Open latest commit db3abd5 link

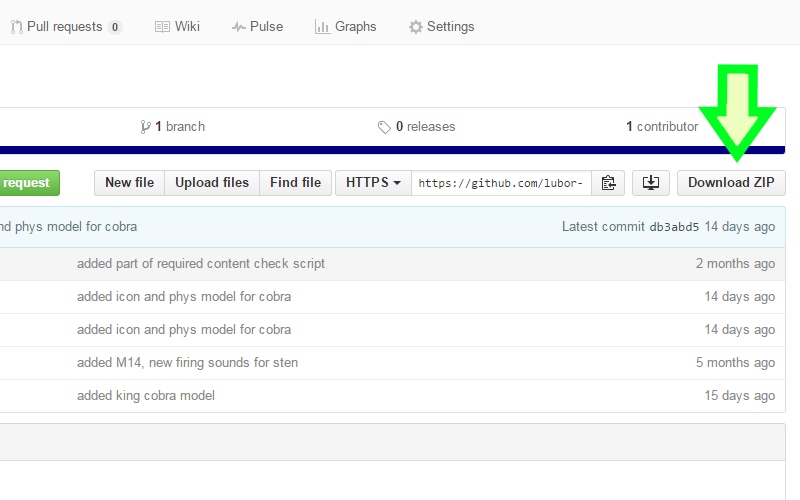tap(674, 227)
